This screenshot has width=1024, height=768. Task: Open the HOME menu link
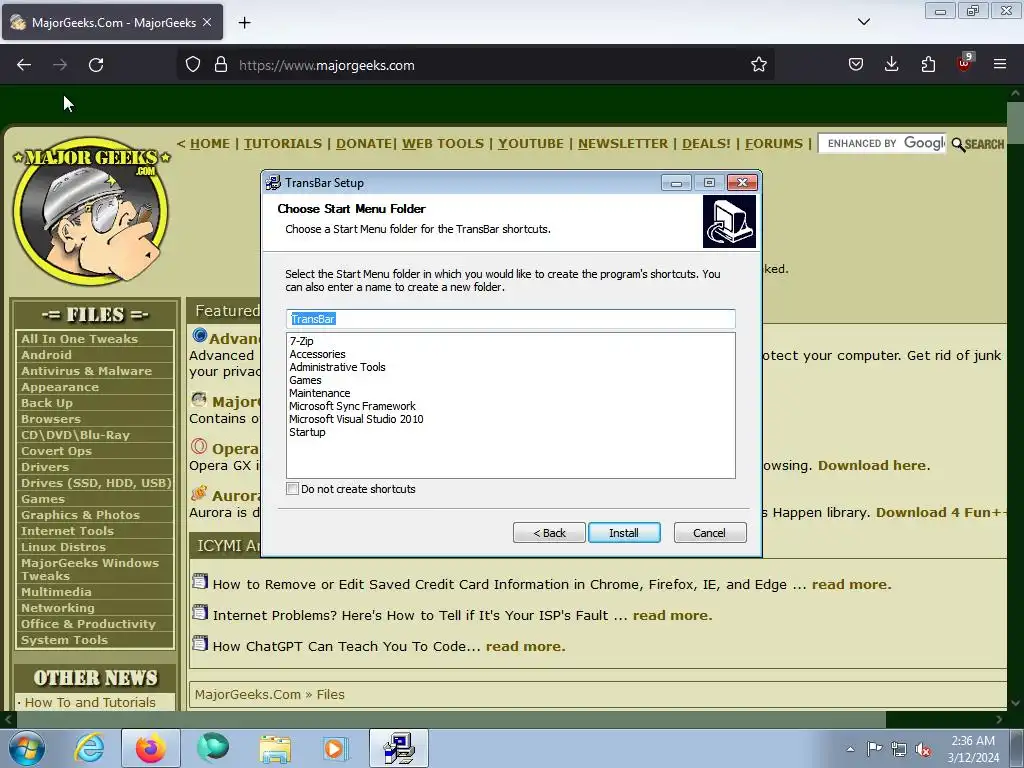pos(210,144)
